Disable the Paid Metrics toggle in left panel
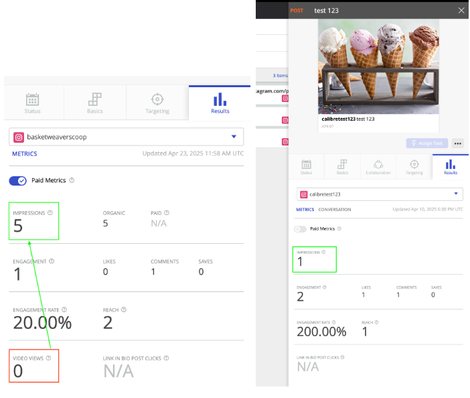Screen dimensions: 470x398 (x=18, y=181)
